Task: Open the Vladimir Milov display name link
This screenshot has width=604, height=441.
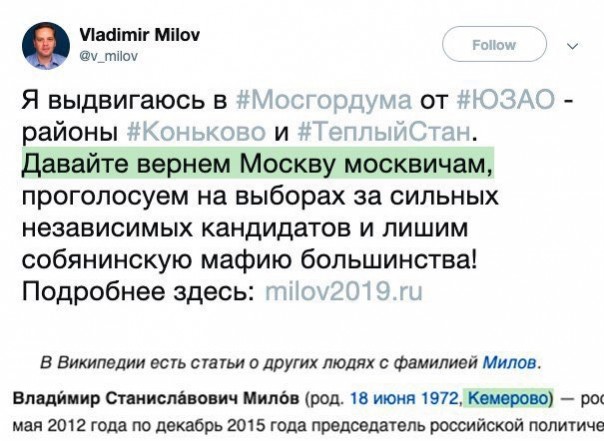Action: [139, 35]
